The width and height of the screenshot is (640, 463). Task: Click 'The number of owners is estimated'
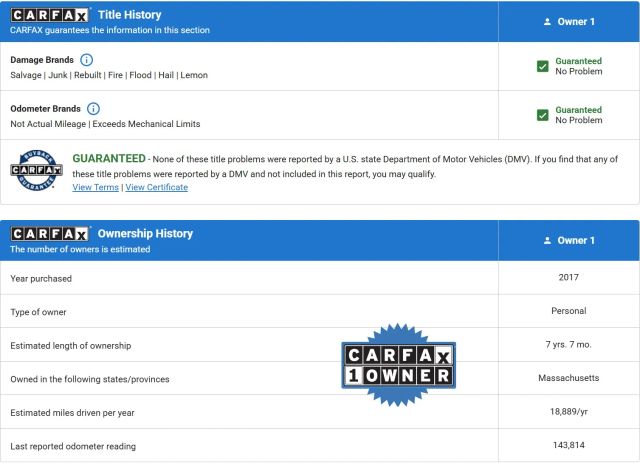pos(80,249)
